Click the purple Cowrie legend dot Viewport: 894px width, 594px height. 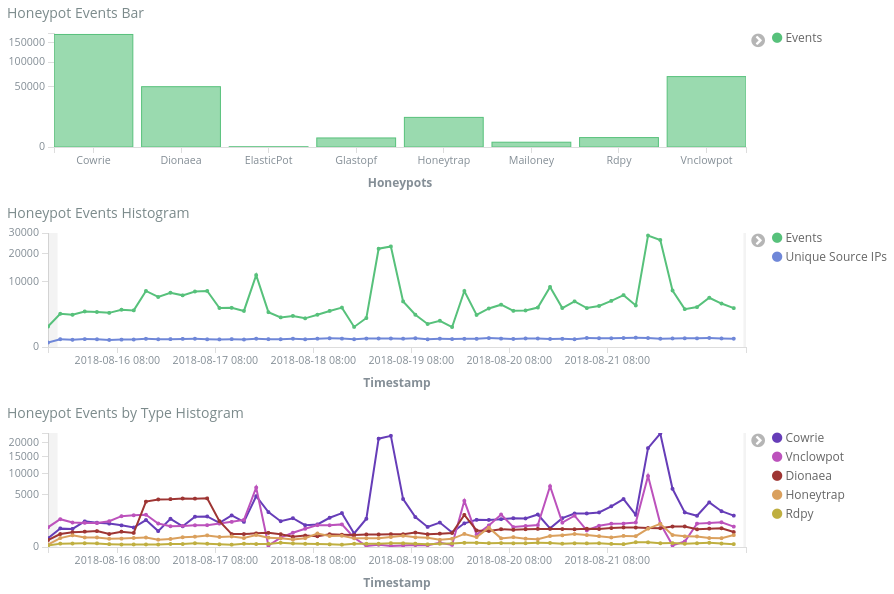coord(777,438)
